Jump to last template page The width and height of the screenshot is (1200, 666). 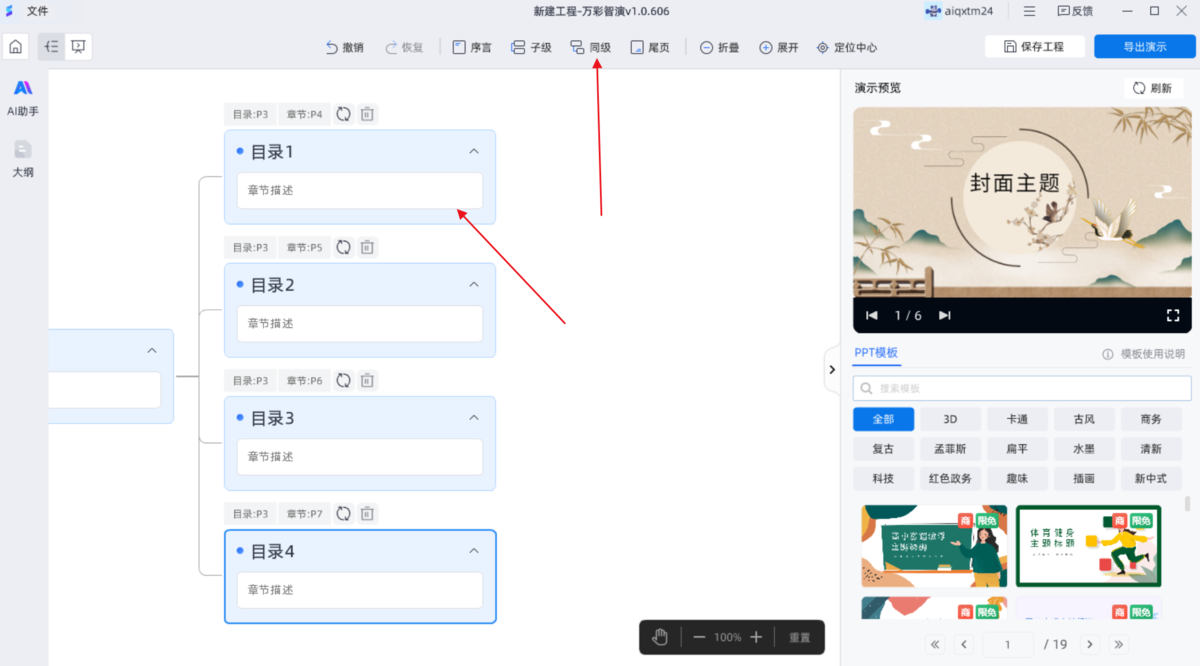[x=1119, y=644]
